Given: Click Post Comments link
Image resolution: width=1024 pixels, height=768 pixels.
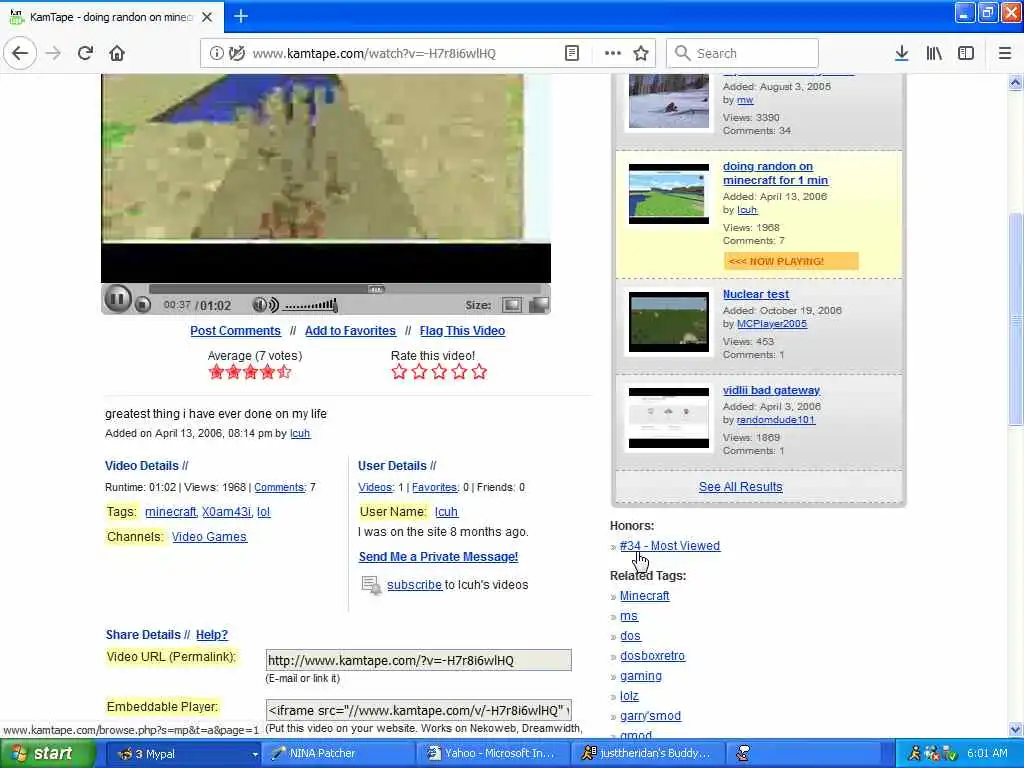Looking at the screenshot, I should click(x=235, y=331).
